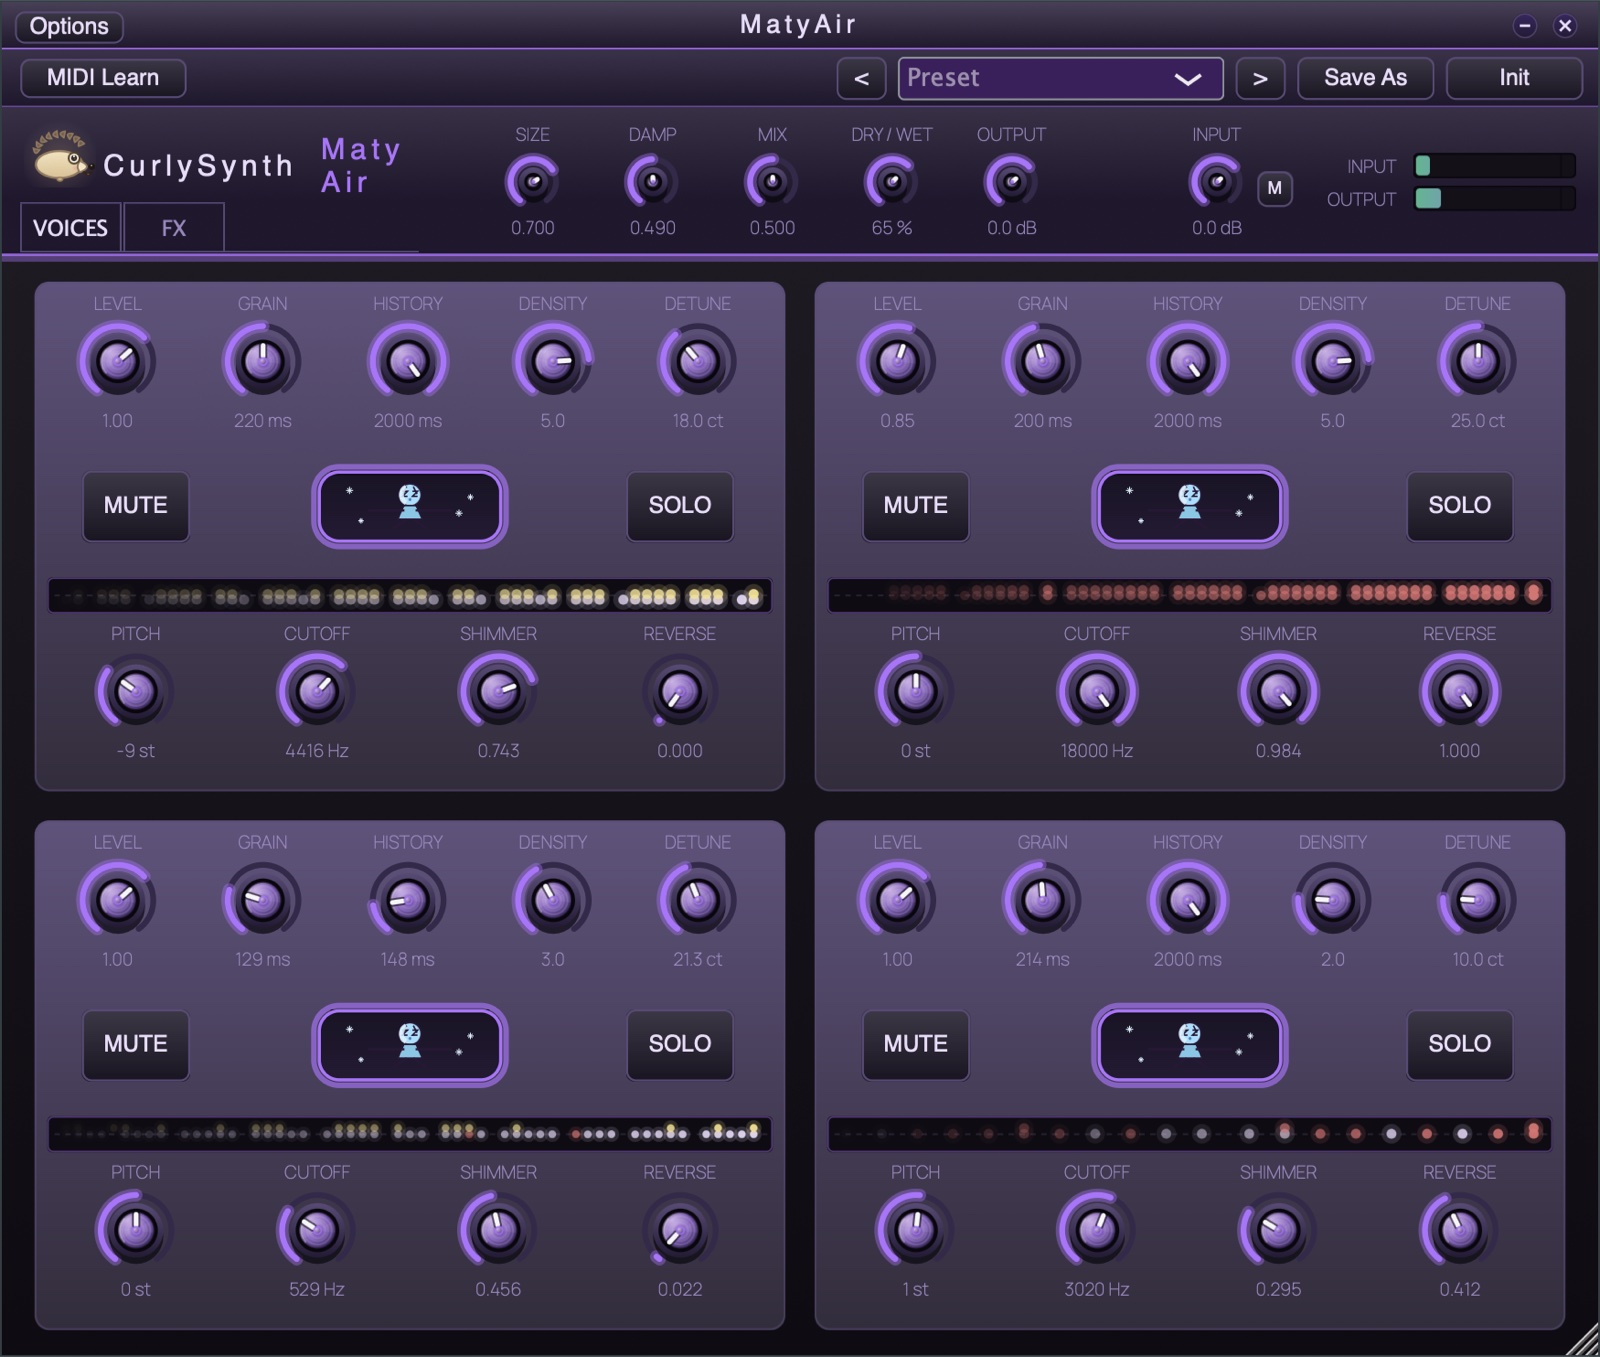Click the sleeping face freeze button in top-right voice
The height and width of the screenshot is (1357, 1600).
(x=1189, y=506)
